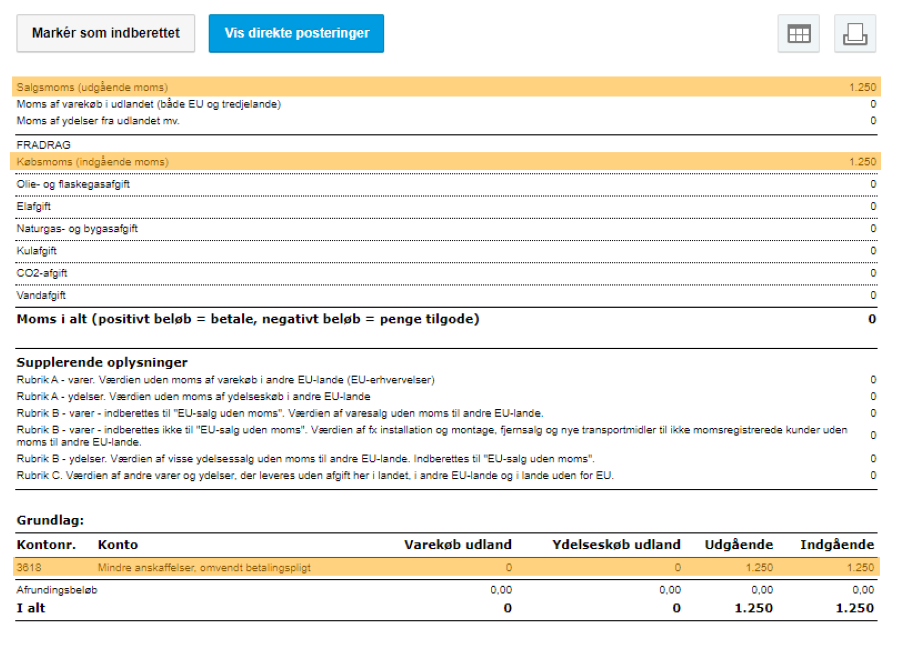The height and width of the screenshot is (656, 900).
Task: Click the 'Rubrik A - varer' line
Action: point(226,380)
